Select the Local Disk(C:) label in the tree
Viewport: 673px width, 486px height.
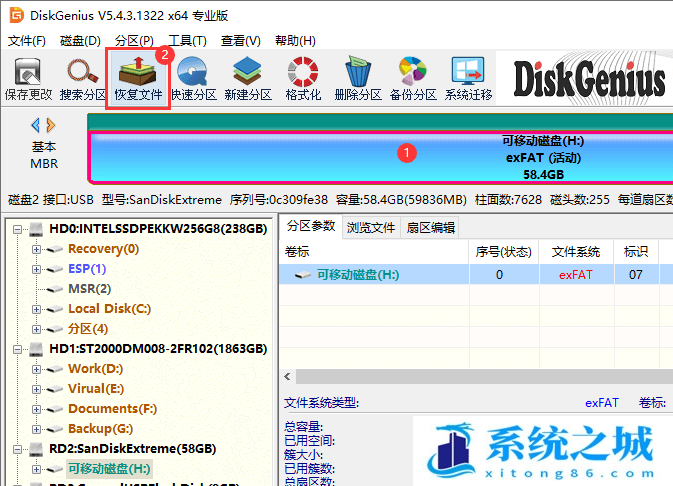click(x=109, y=309)
